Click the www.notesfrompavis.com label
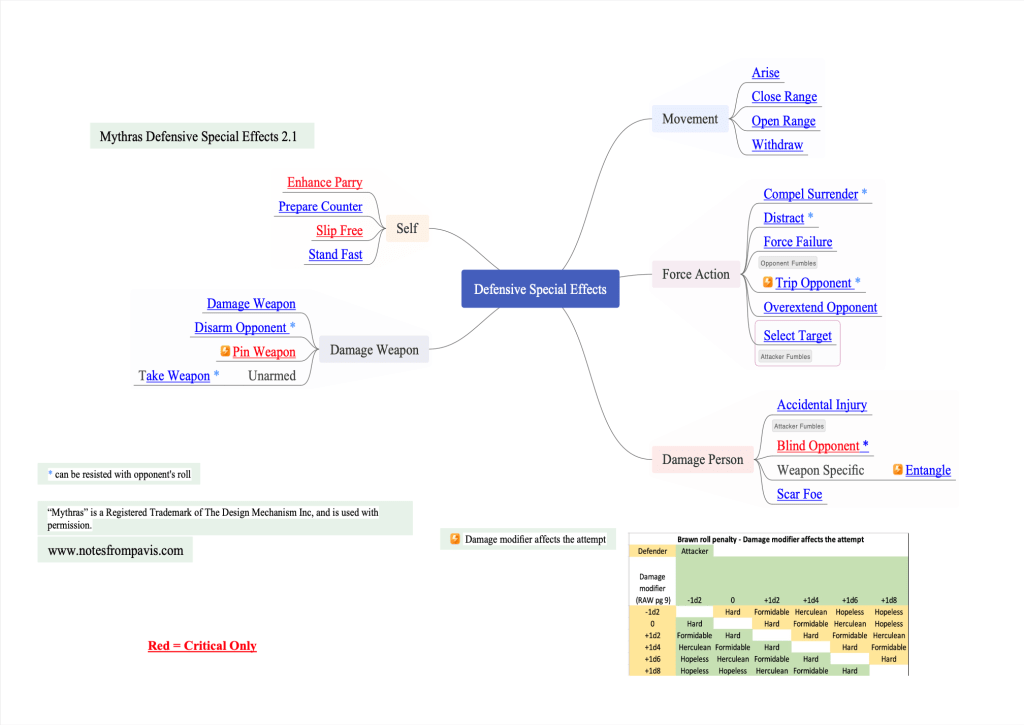The height and width of the screenshot is (725, 1024). (x=116, y=550)
